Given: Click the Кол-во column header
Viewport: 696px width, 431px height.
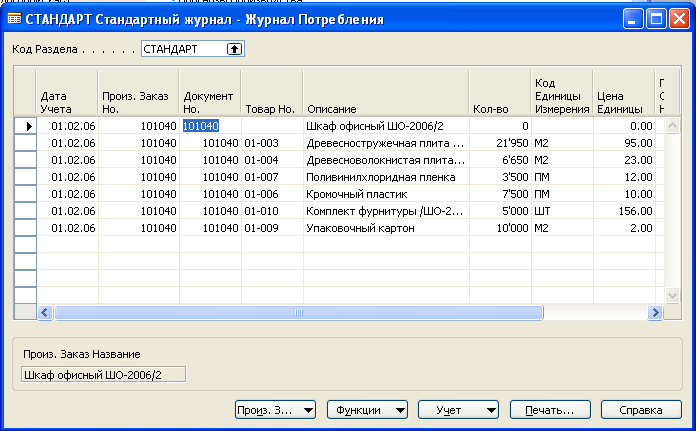Looking at the screenshot, I should pos(500,92).
